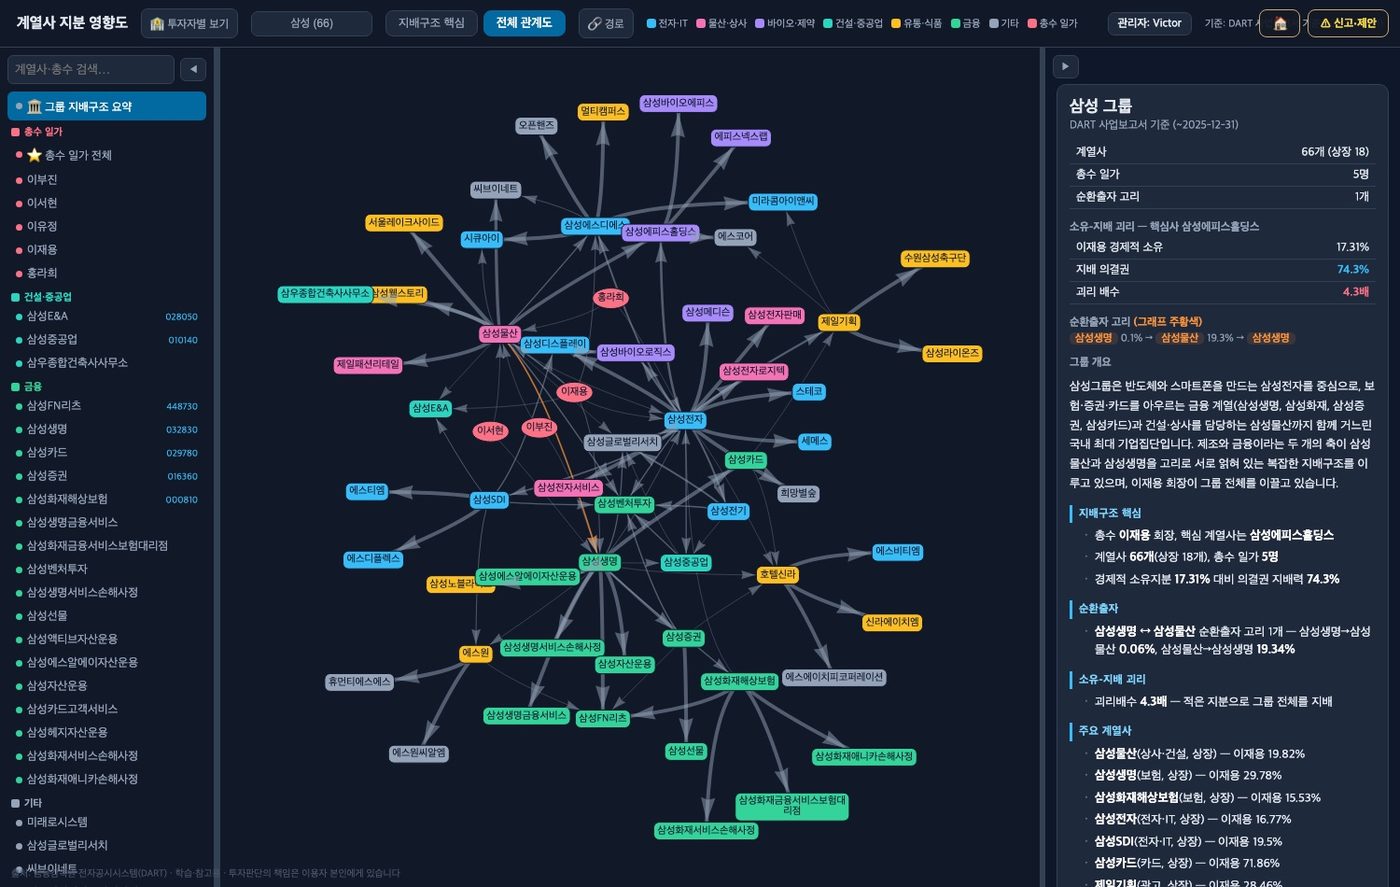This screenshot has height=887, width=1400.
Task: Click the 관리자: Victor account chip
Action: [x=1149, y=23]
